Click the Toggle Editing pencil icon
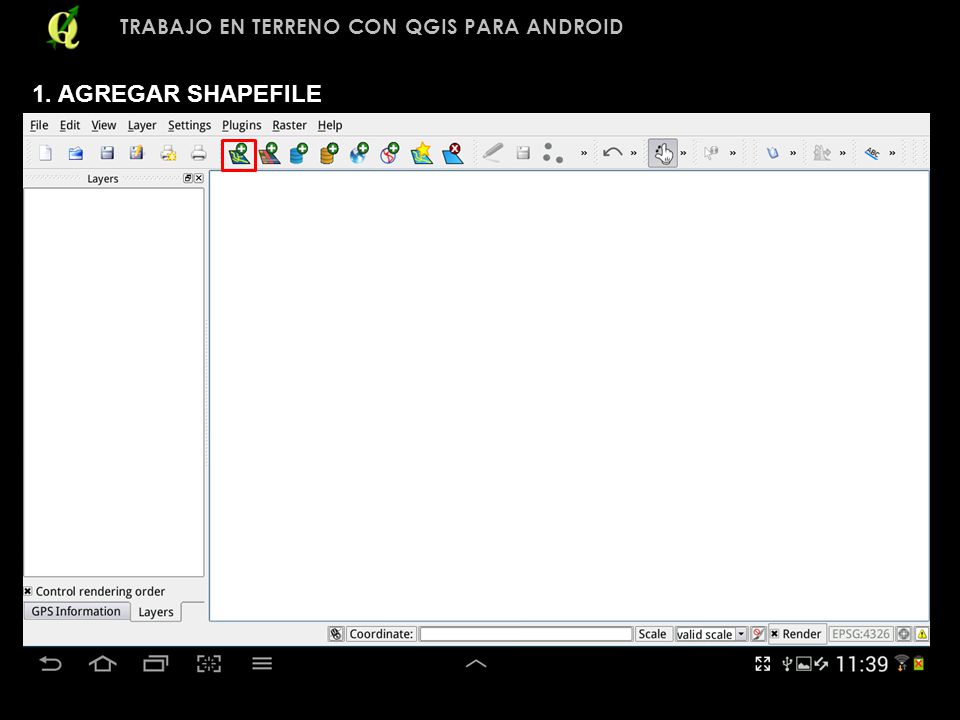Screen dimensions: 960x720 click(x=492, y=152)
